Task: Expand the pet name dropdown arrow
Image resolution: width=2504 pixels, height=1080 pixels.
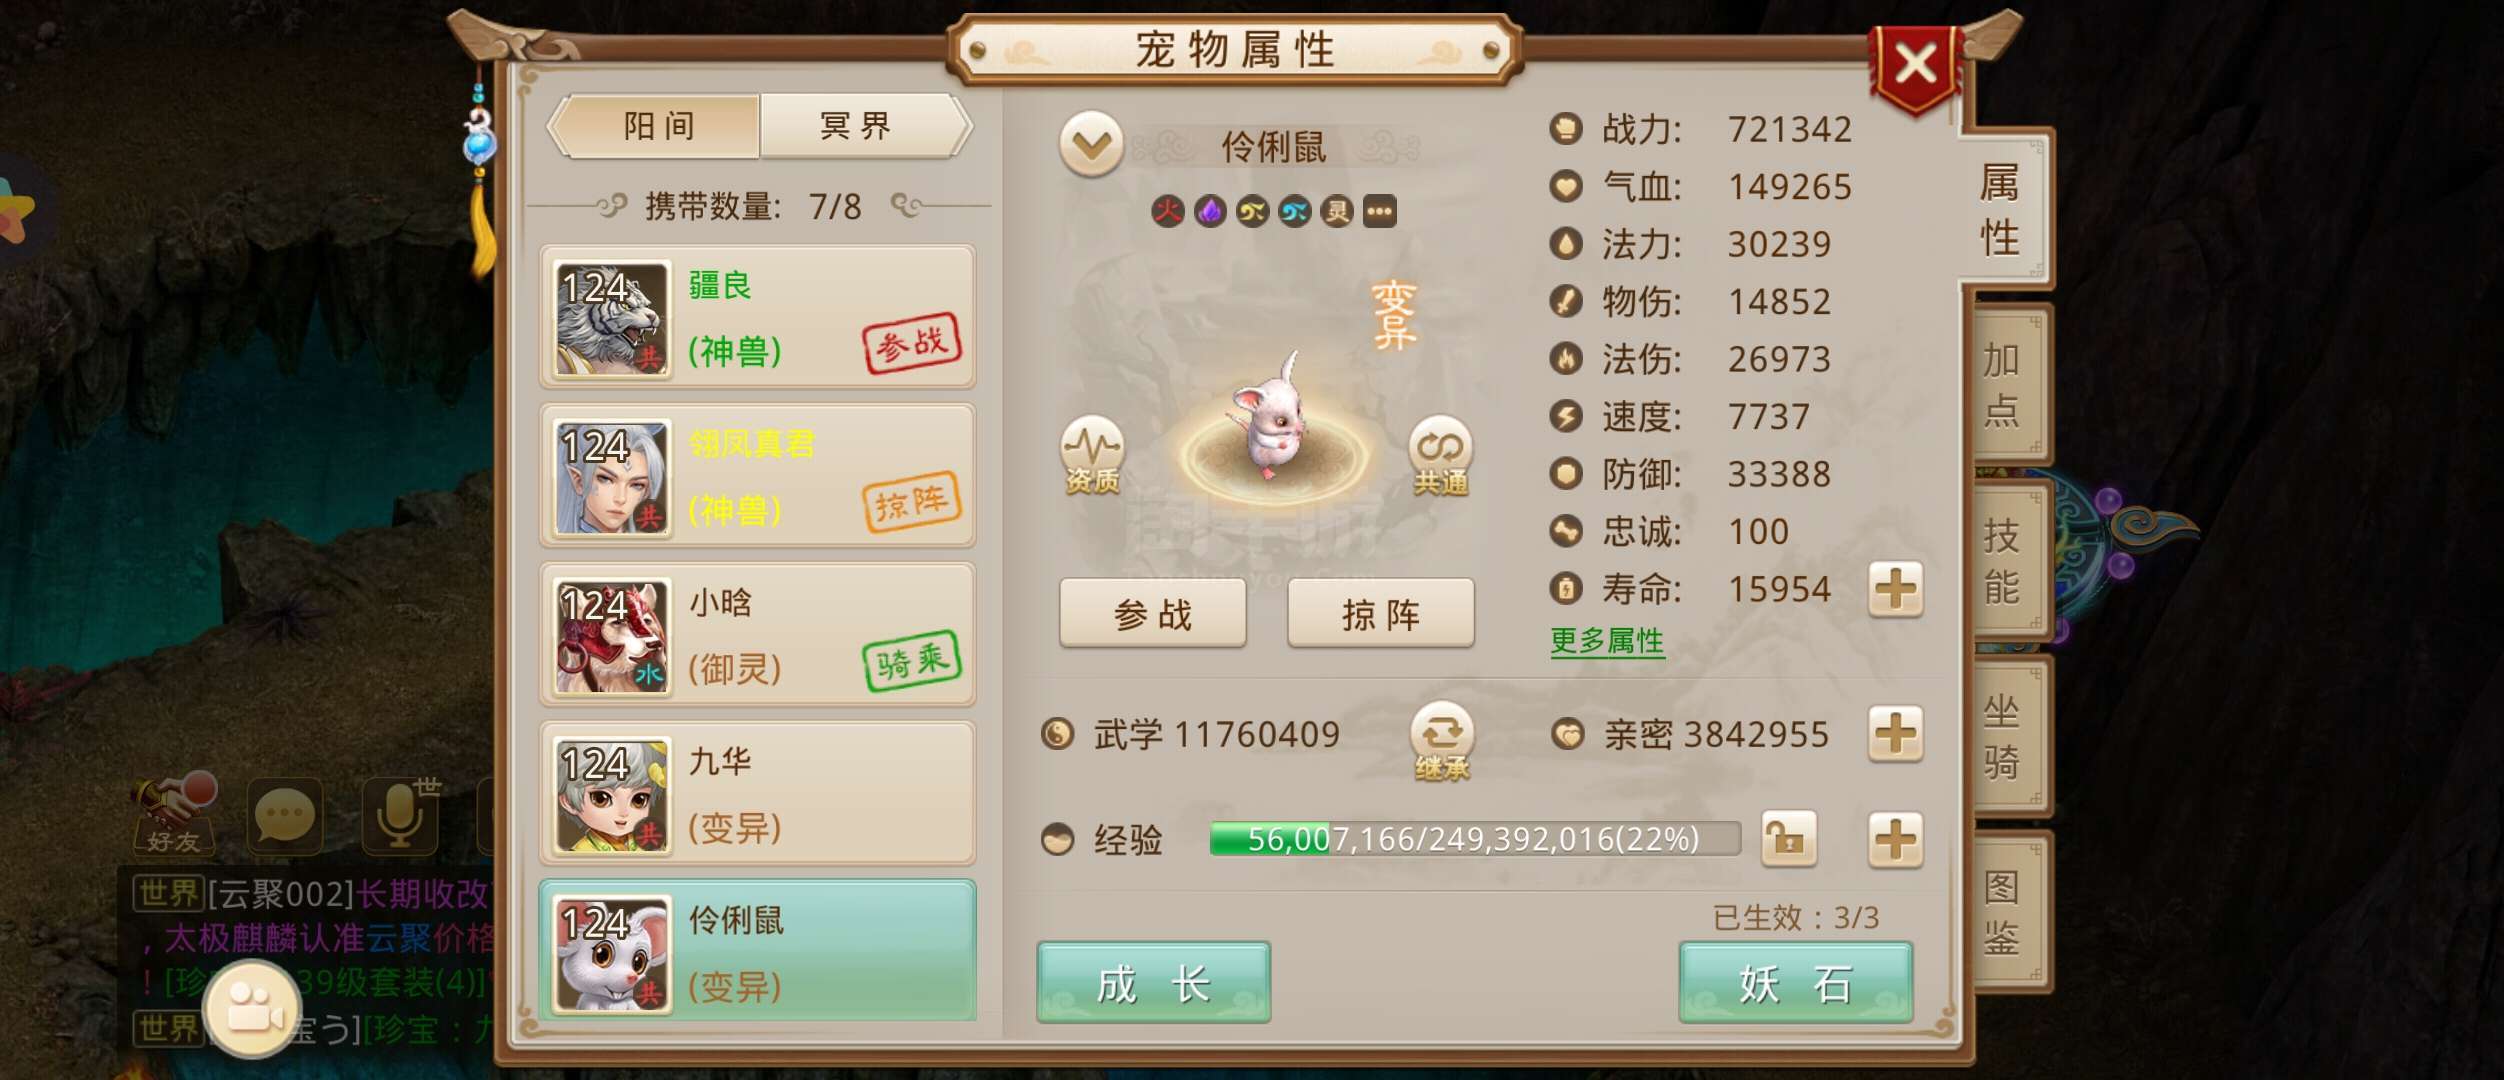Action: [1091, 144]
